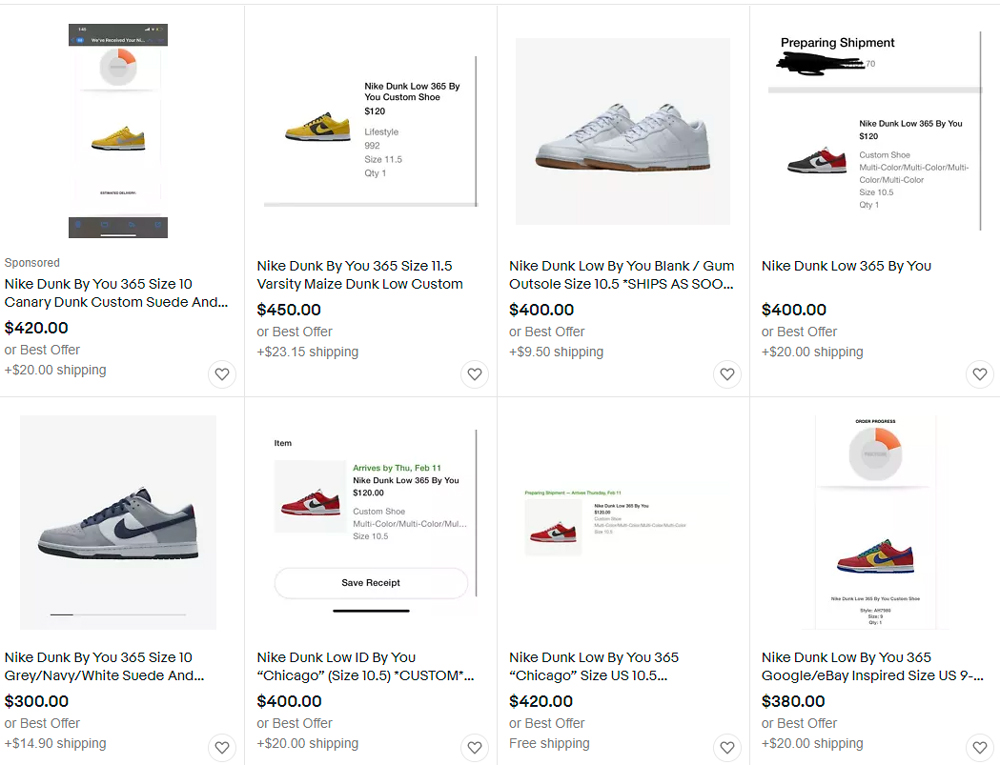The image size is (1000, 765).
Task: Open the Grey/Navy/White Suede listing title
Action: pyautogui.click(x=104, y=666)
